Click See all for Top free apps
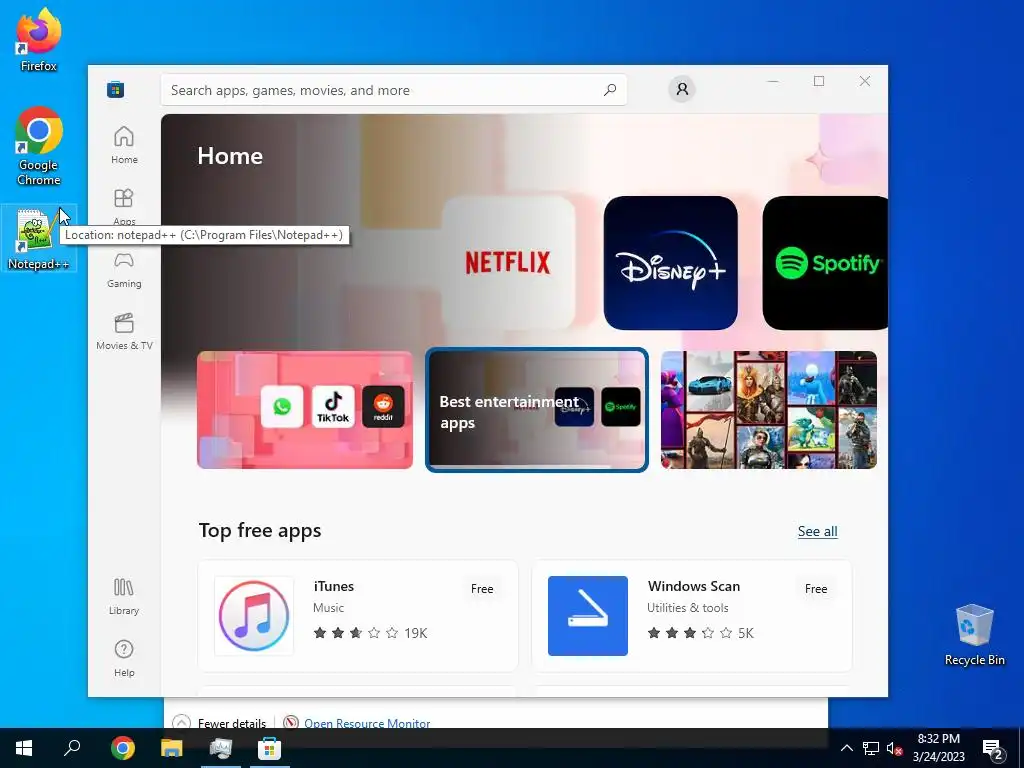The image size is (1024, 768). click(818, 531)
